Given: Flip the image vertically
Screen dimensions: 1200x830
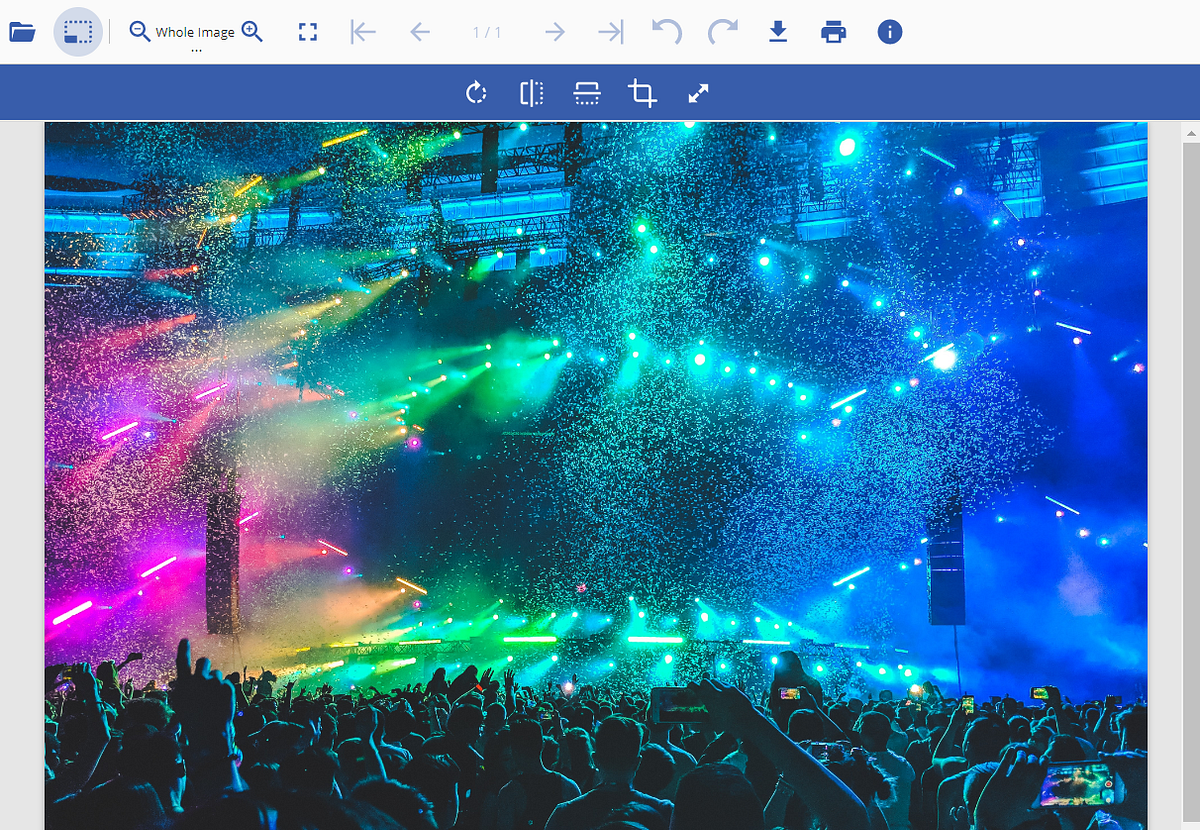Looking at the screenshot, I should 586,92.
